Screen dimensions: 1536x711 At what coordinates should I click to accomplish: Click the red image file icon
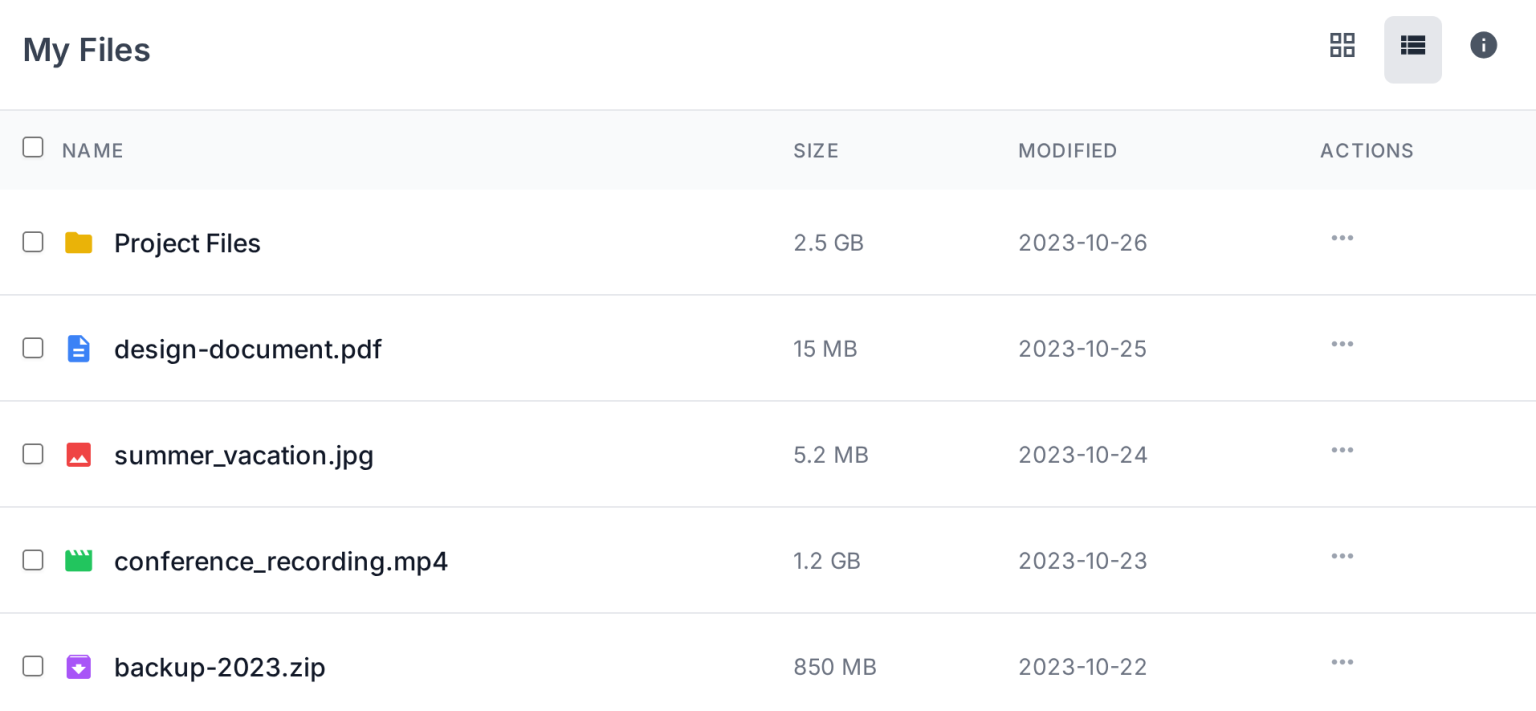[78, 455]
